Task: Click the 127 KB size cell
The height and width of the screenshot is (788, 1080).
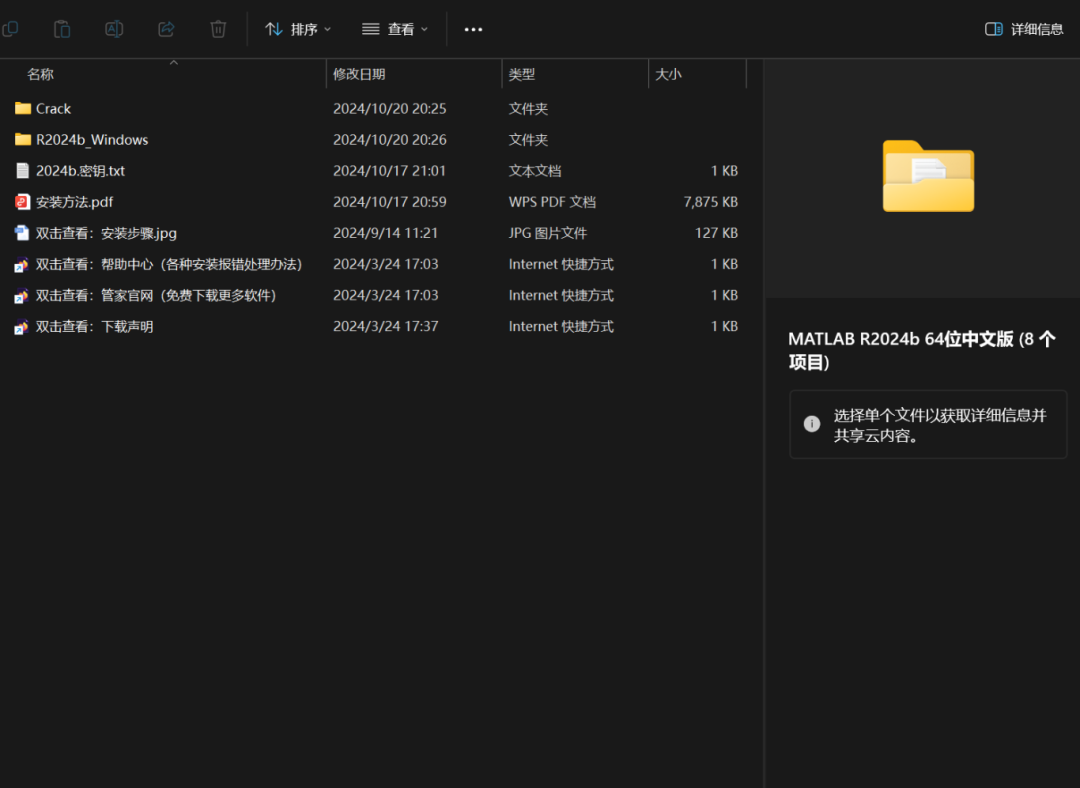Action: pyautogui.click(x=716, y=233)
